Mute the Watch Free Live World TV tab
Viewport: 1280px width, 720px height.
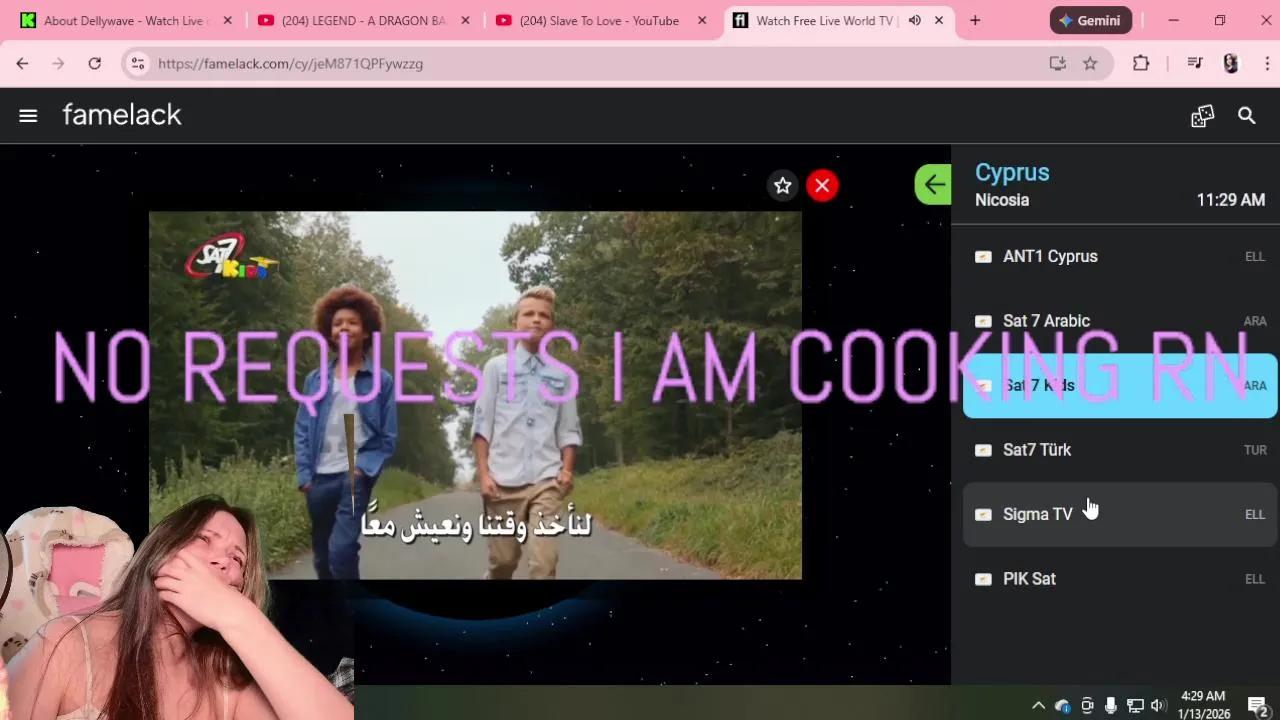click(914, 20)
